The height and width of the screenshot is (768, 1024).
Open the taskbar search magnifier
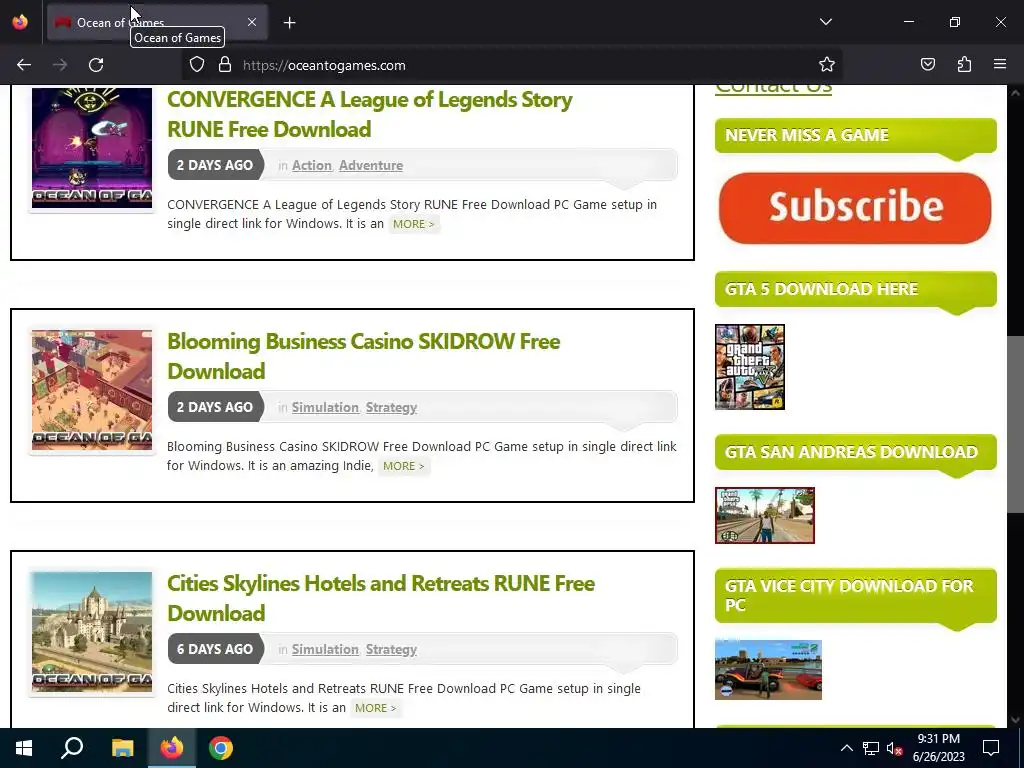pos(72,748)
